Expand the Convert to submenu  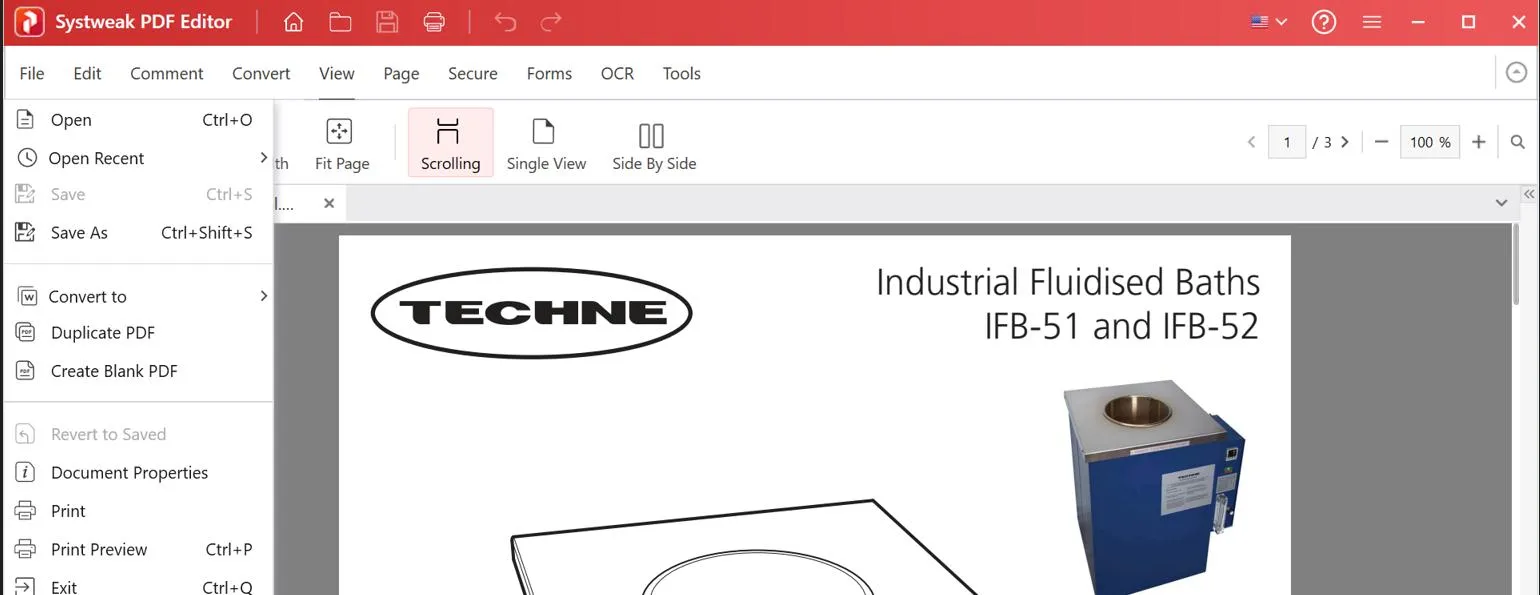pos(138,296)
